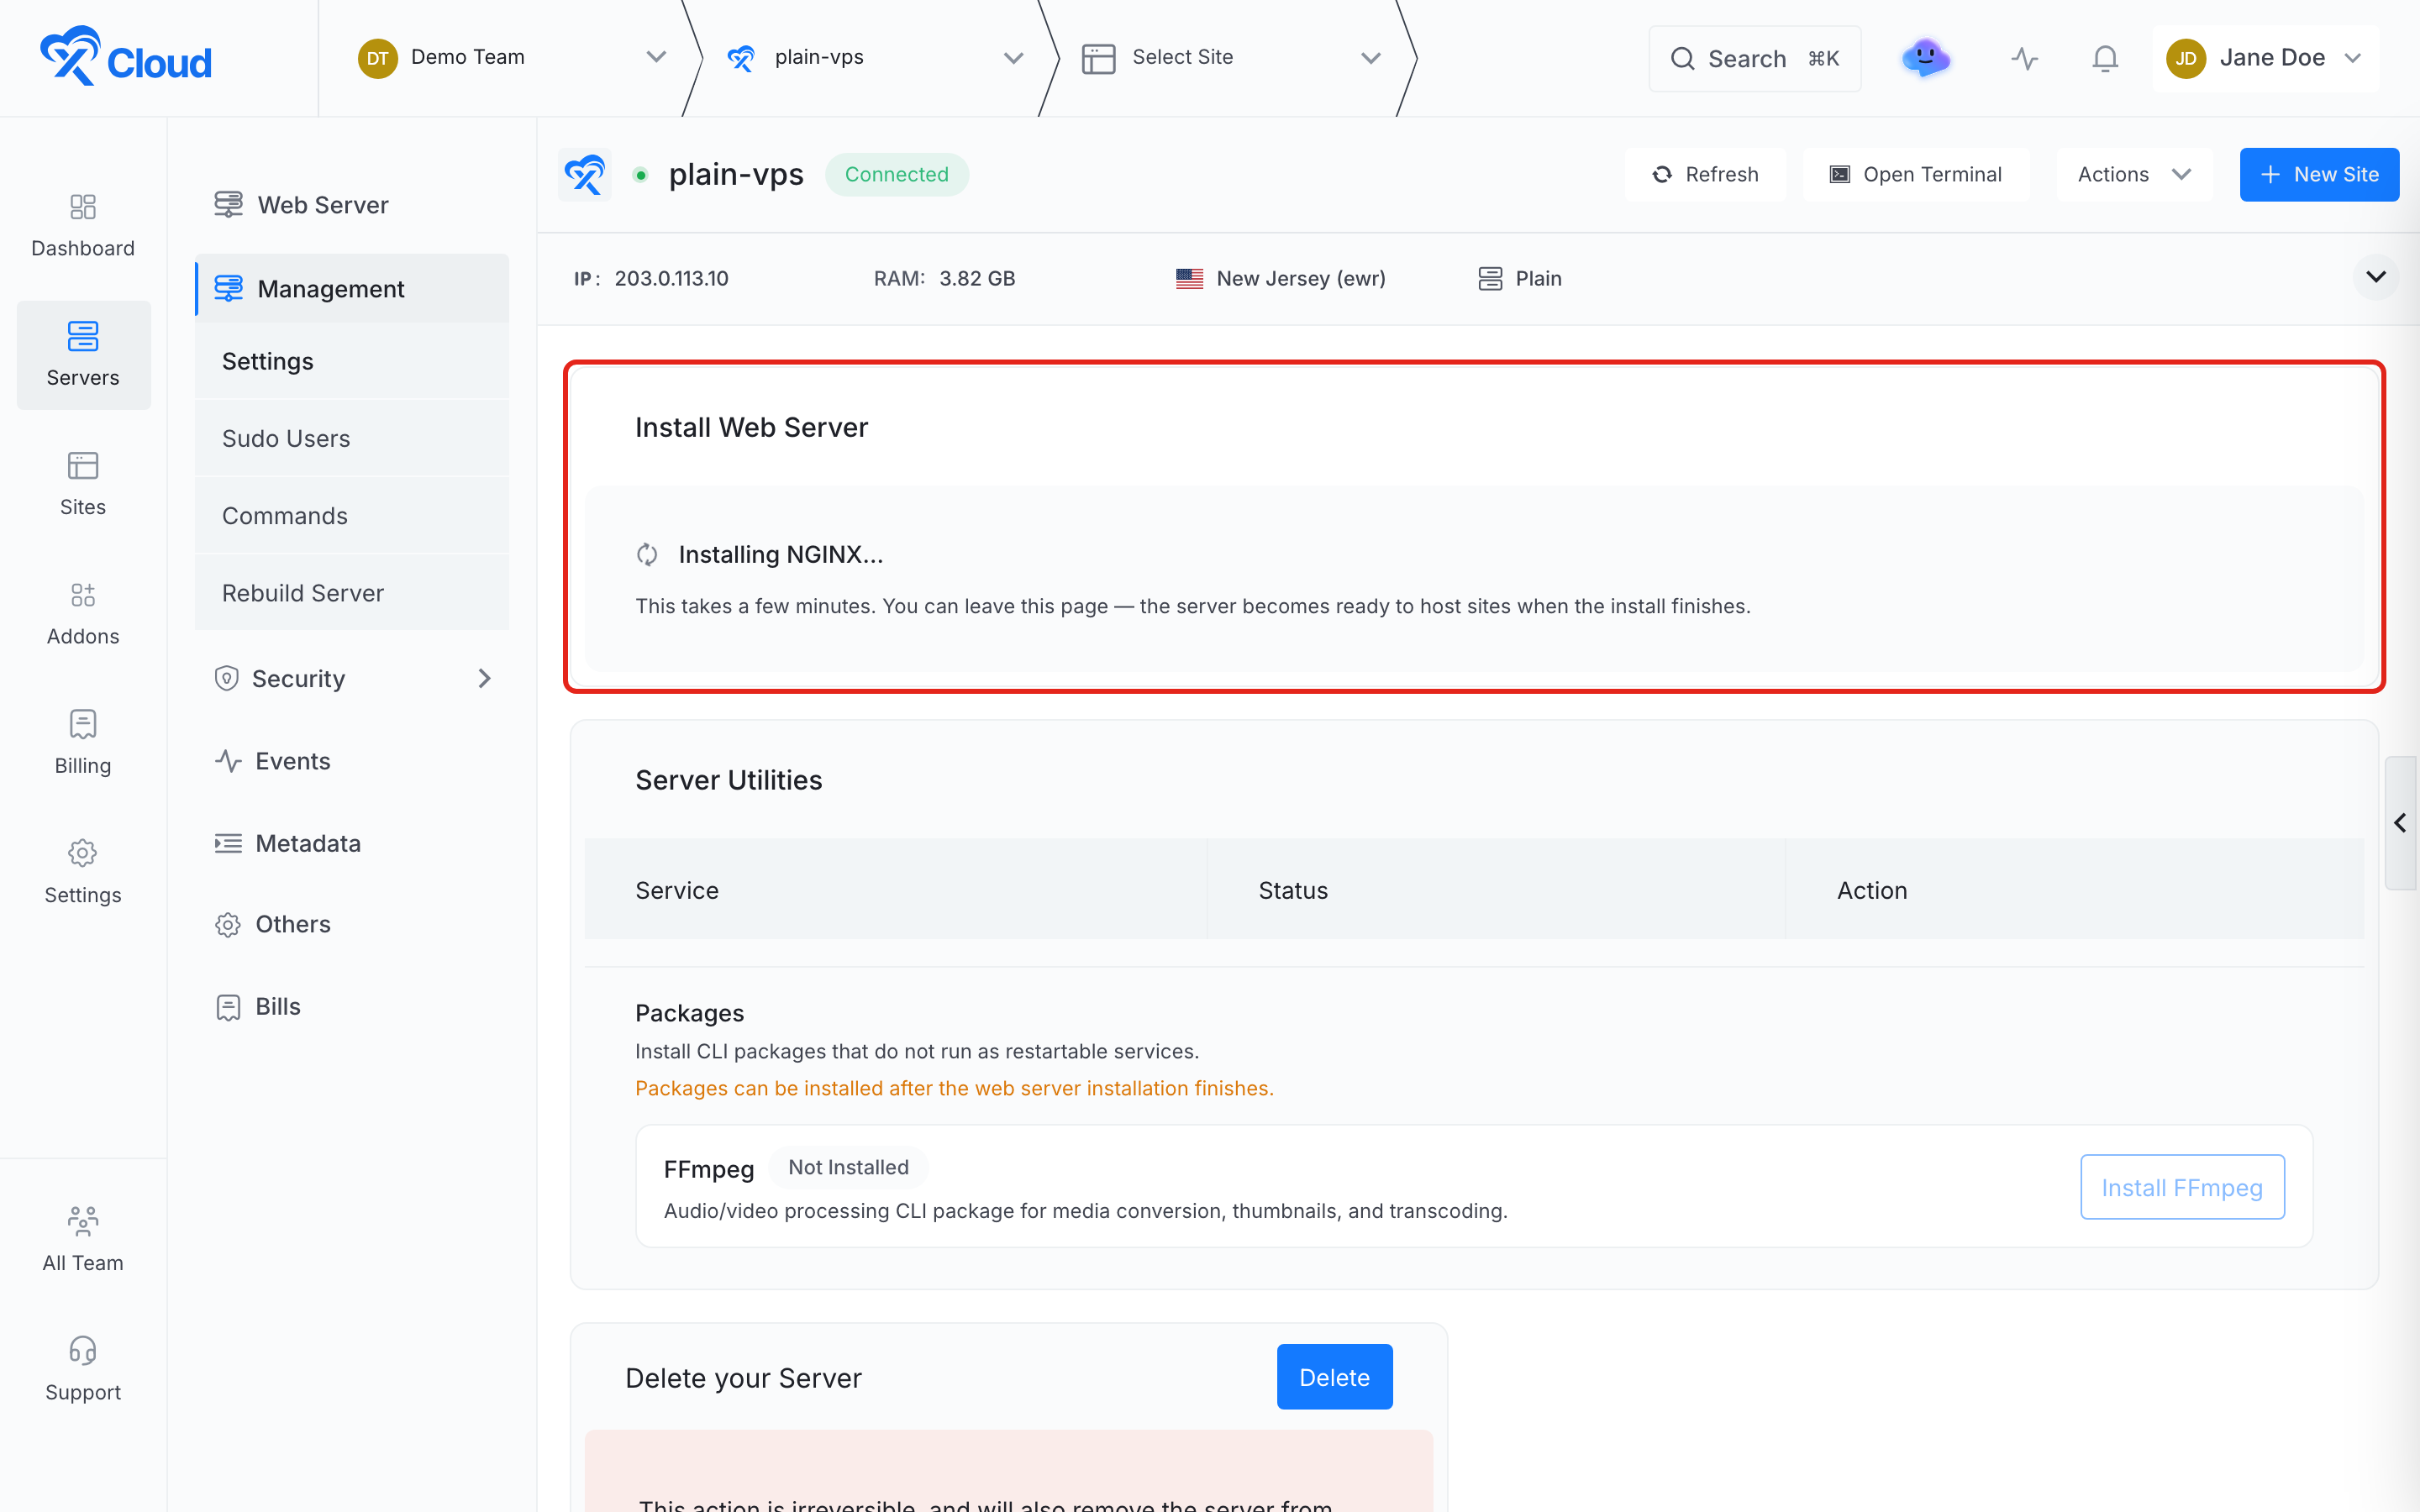Click the Search box

(1754, 58)
